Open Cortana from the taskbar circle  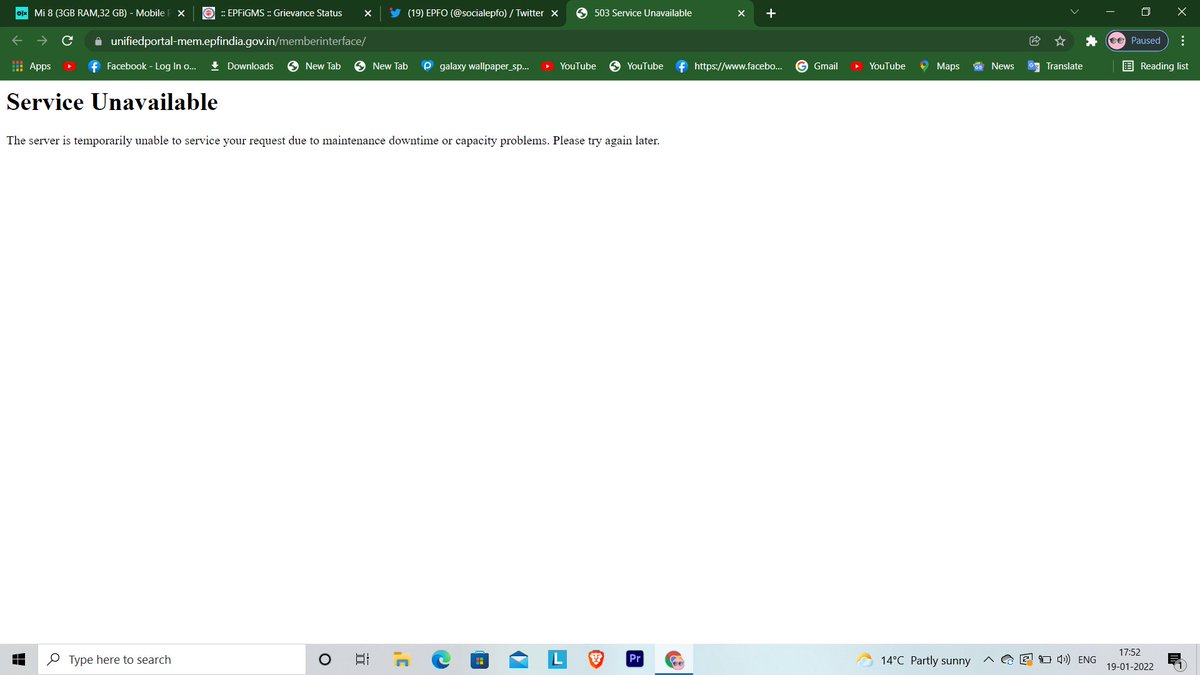click(x=325, y=659)
